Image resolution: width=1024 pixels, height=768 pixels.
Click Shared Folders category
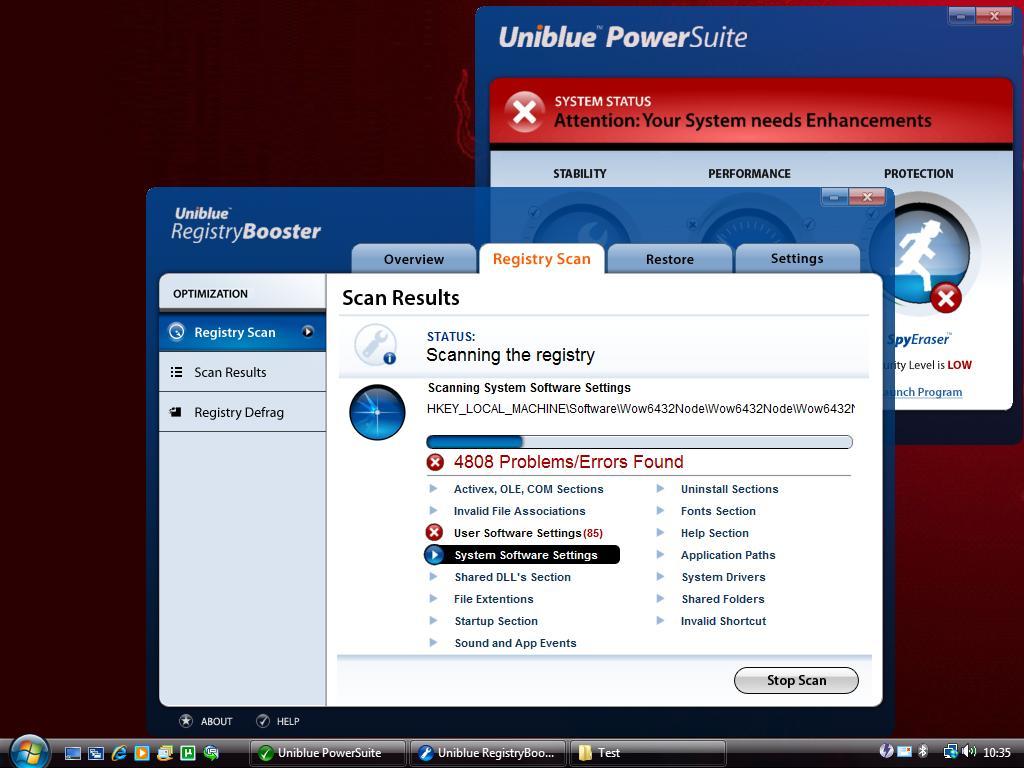tap(723, 599)
